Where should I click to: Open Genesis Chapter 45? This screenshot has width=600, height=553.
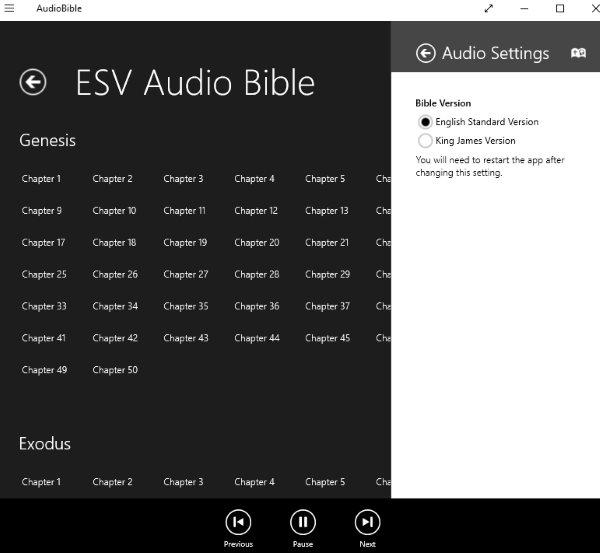coord(327,338)
